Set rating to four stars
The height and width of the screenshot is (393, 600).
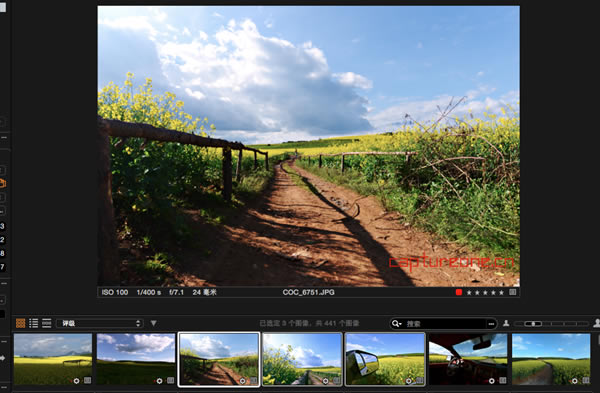click(493, 293)
